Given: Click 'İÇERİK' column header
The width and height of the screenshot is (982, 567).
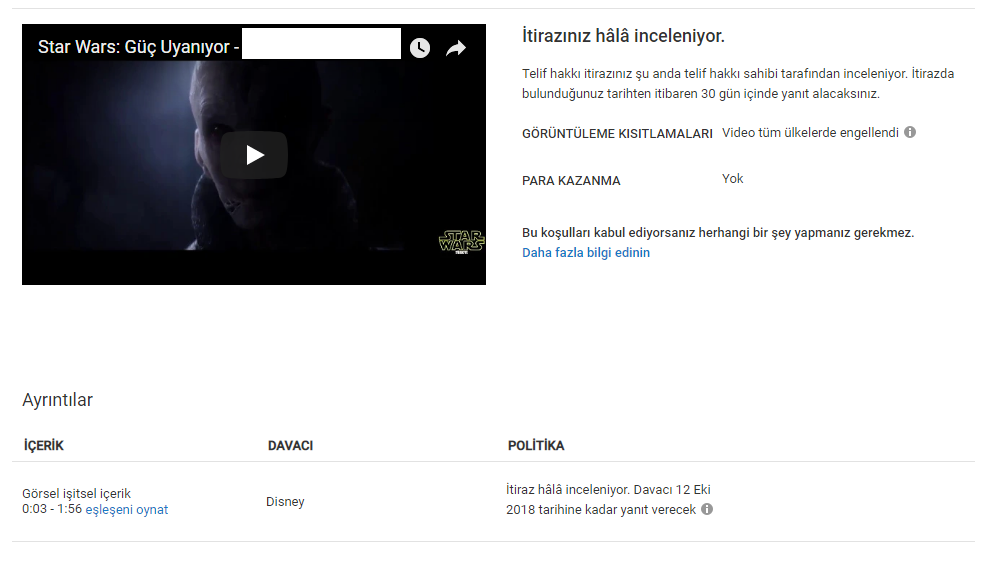Looking at the screenshot, I should (44, 445).
